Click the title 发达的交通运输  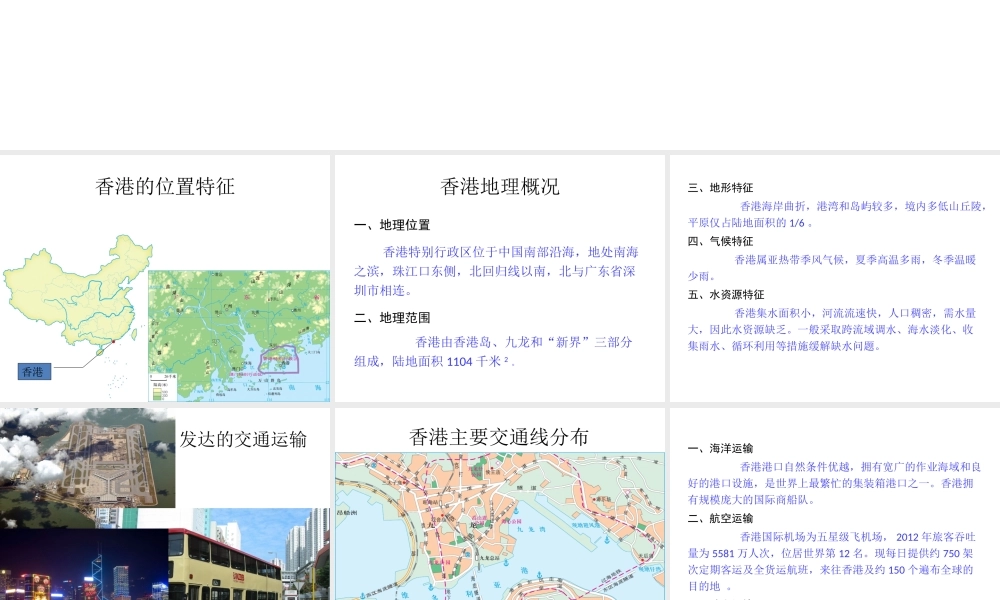(243, 439)
